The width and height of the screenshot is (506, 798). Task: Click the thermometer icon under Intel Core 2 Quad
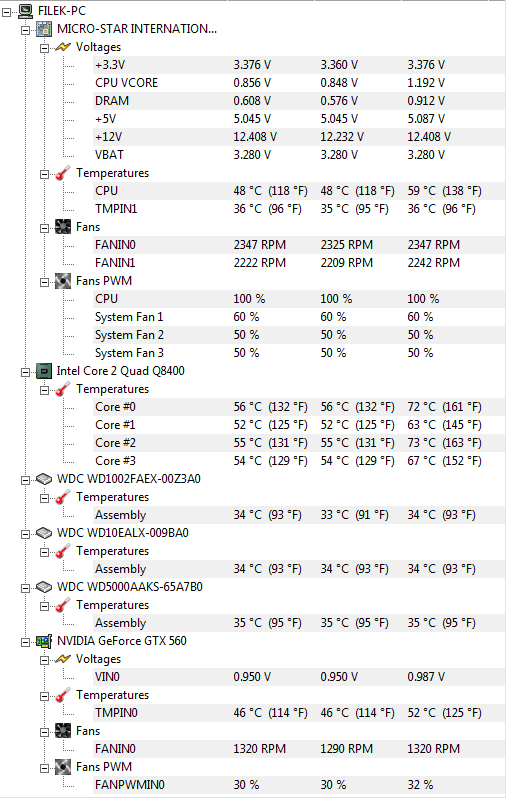click(63, 389)
